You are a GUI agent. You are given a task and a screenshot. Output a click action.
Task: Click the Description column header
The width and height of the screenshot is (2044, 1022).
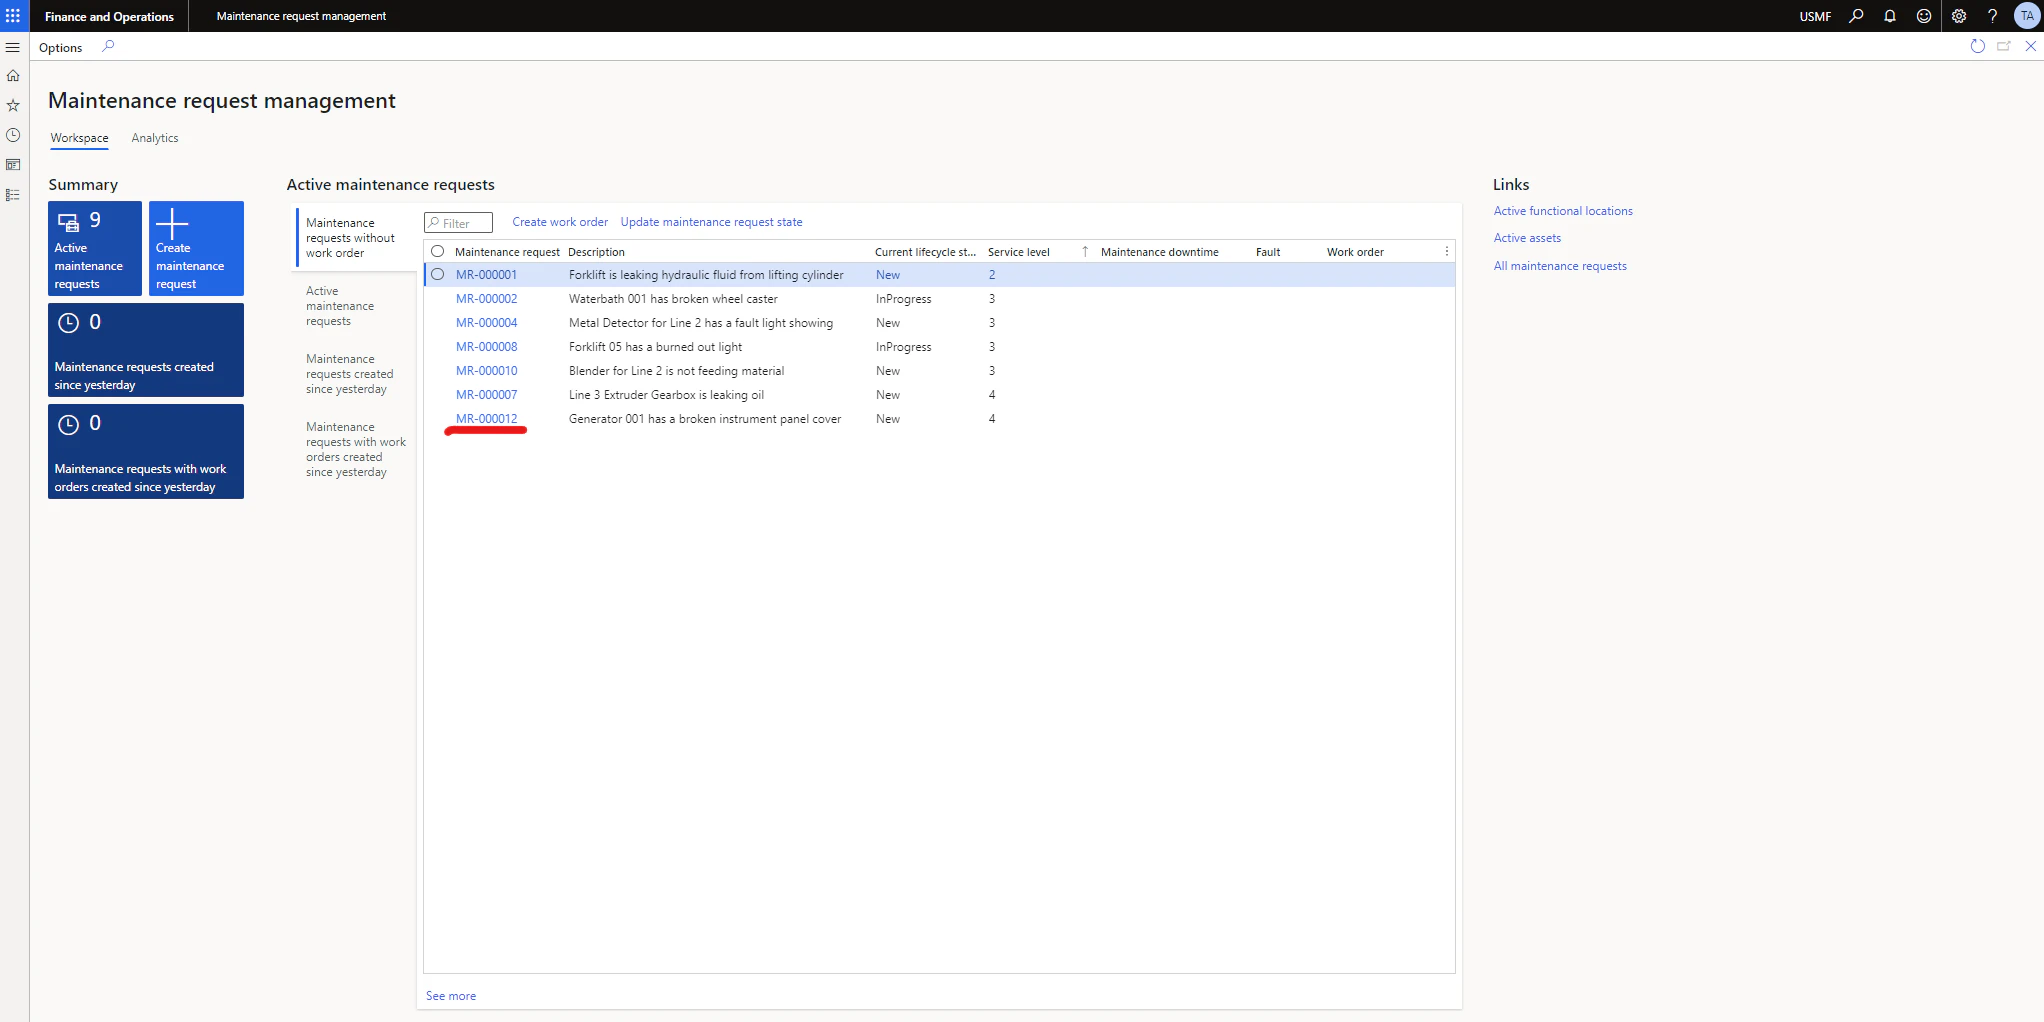pyautogui.click(x=596, y=252)
